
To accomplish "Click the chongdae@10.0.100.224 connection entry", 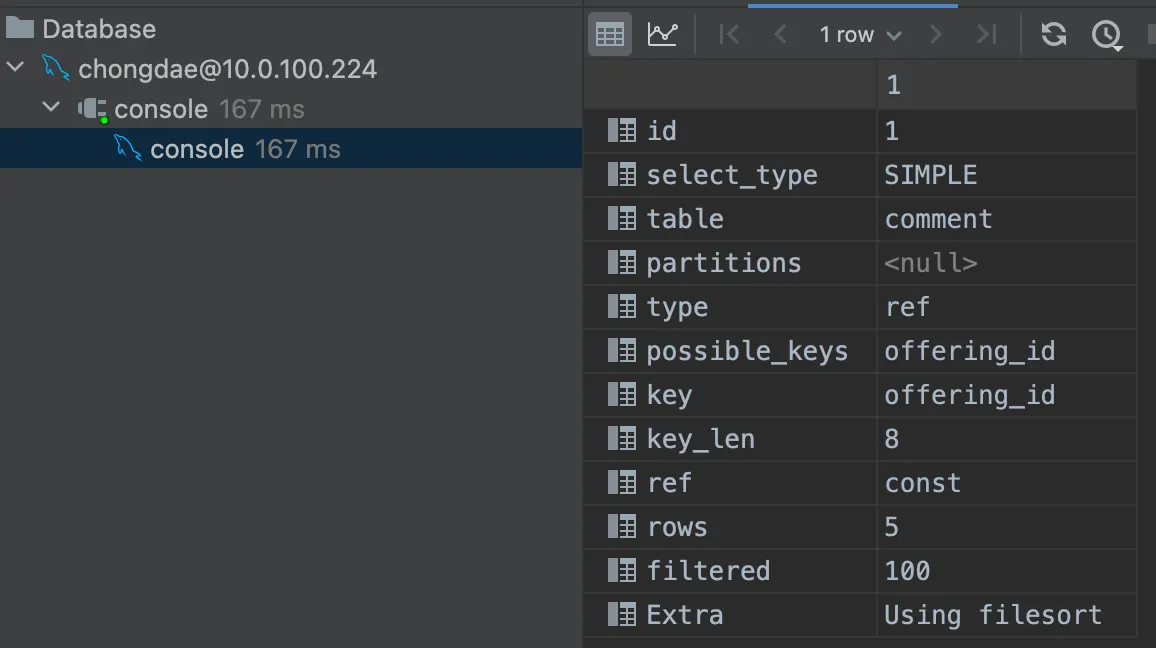I will (227, 69).
